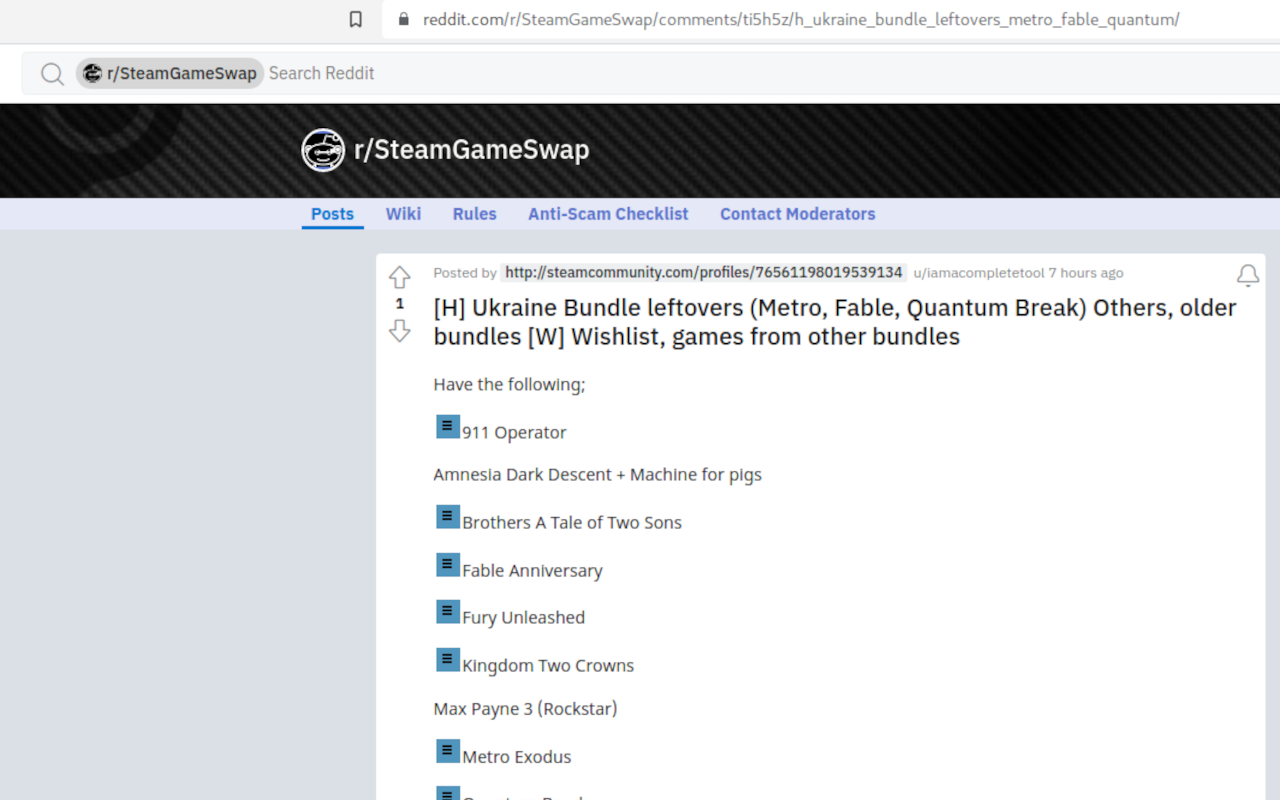Click the post vote score number

(x=399, y=304)
